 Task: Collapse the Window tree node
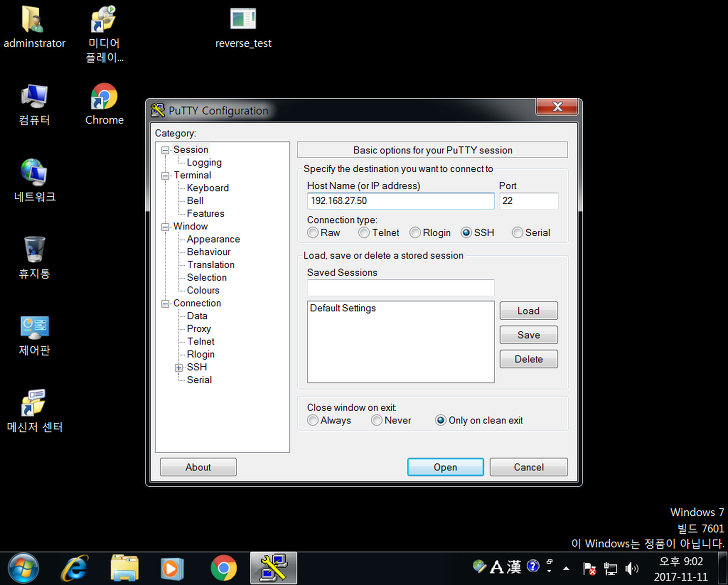point(165,227)
